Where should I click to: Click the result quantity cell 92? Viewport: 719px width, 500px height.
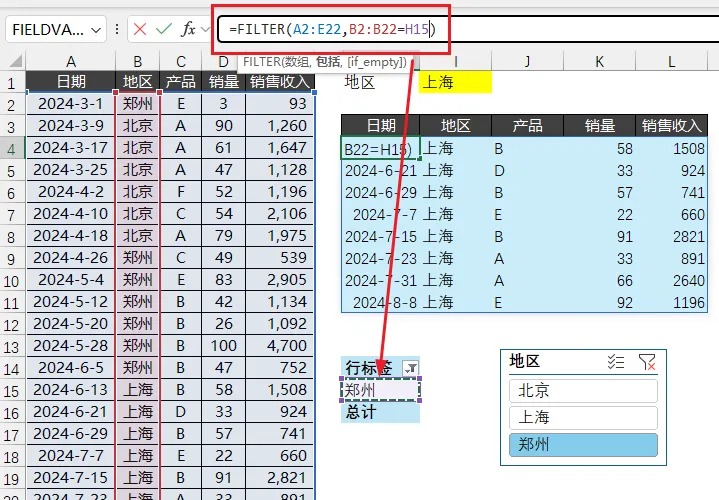pyautogui.click(x=599, y=303)
